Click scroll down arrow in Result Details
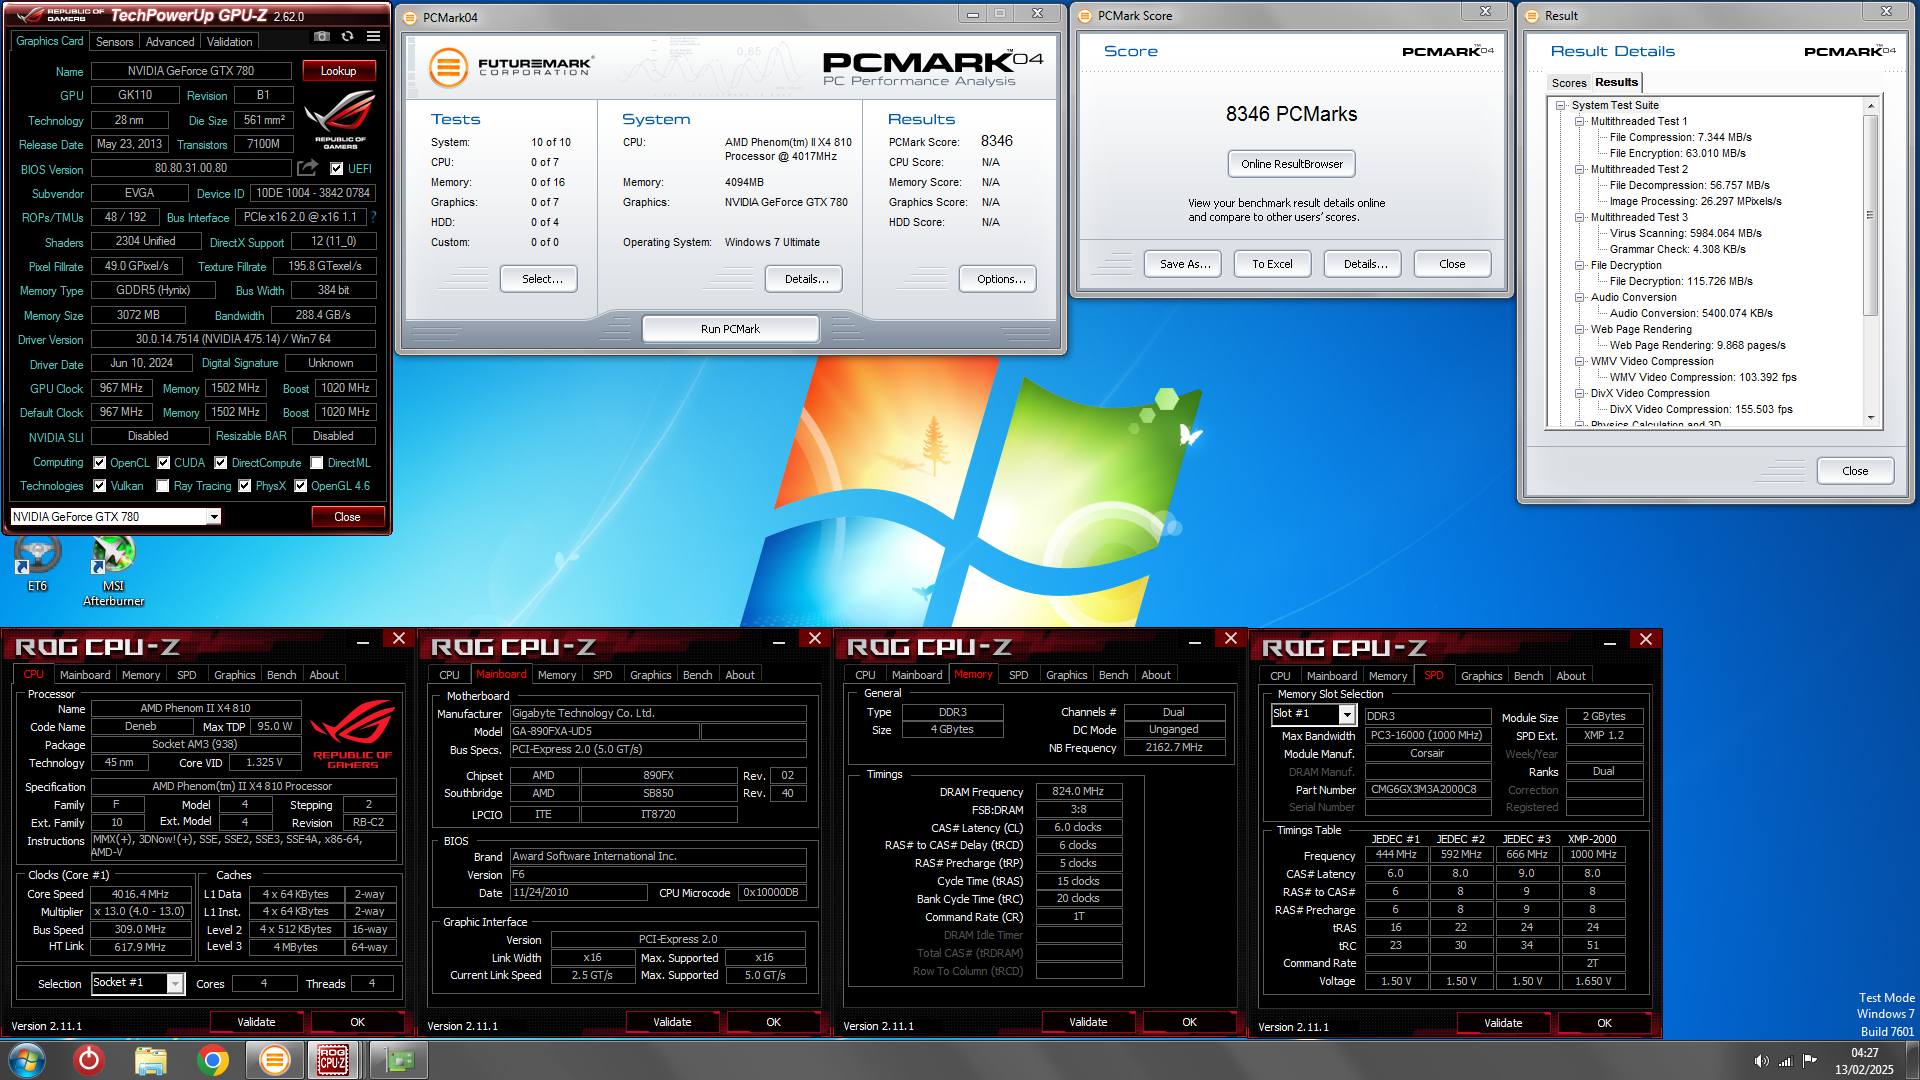1920x1080 pixels. (x=1870, y=418)
